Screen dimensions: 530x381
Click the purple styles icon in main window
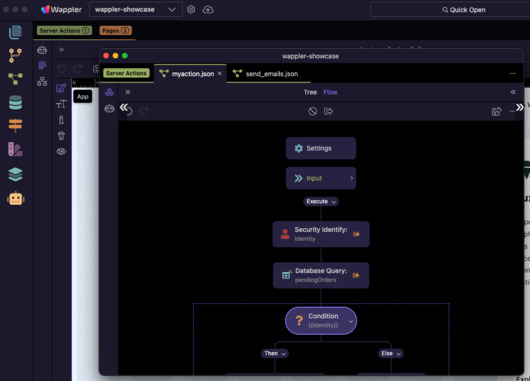click(x=42, y=65)
